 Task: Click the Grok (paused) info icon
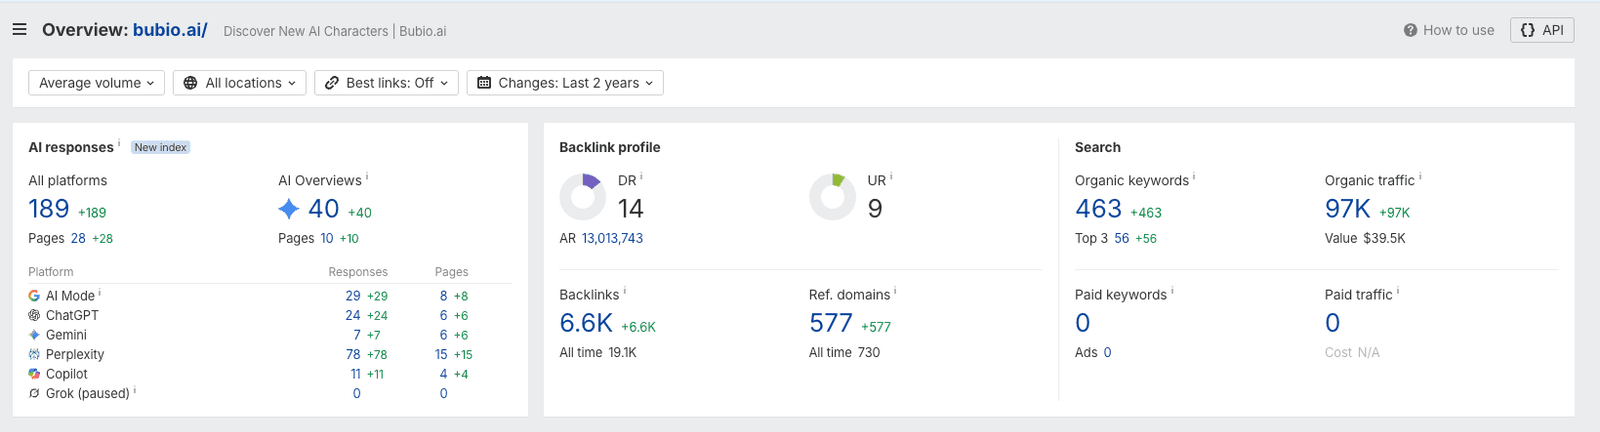pyautogui.click(x=135, y=391)
